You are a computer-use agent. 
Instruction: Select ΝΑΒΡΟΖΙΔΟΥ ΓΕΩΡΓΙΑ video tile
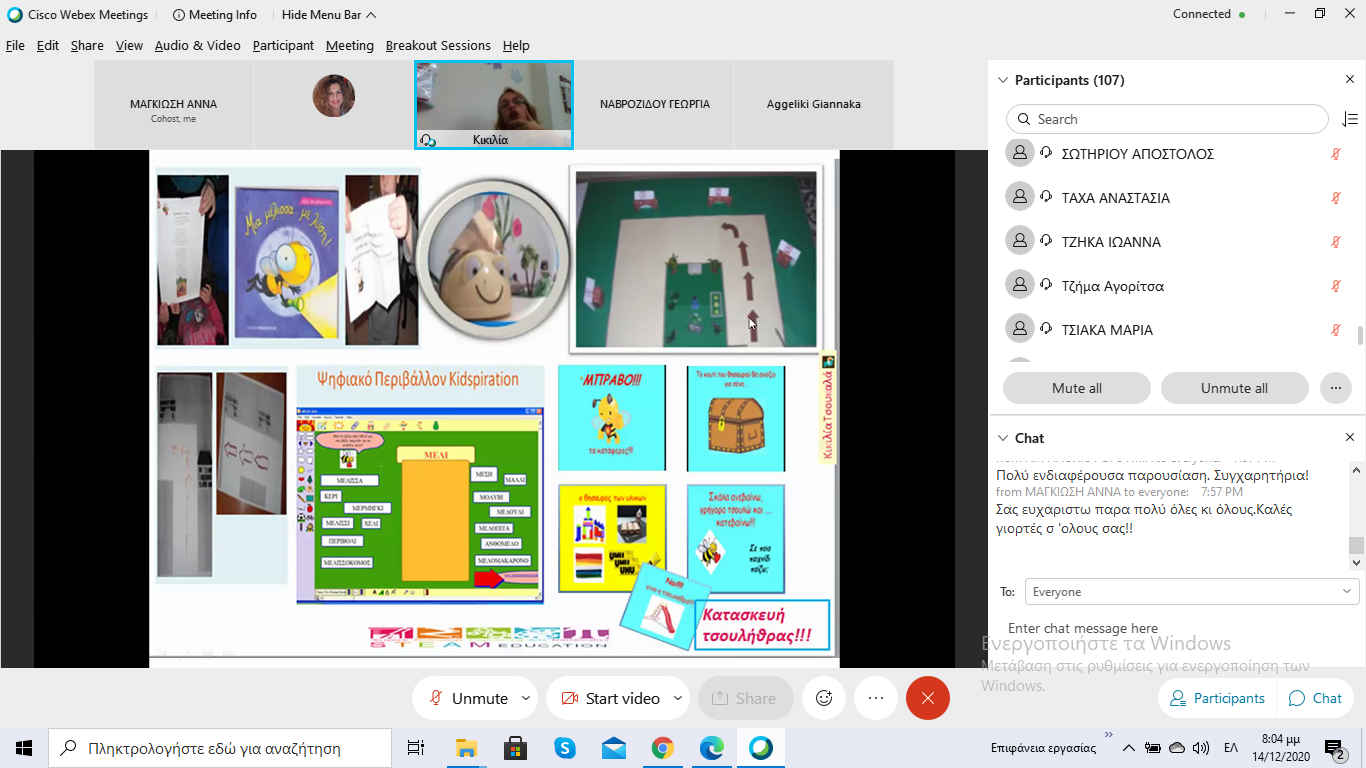[654, 105]
